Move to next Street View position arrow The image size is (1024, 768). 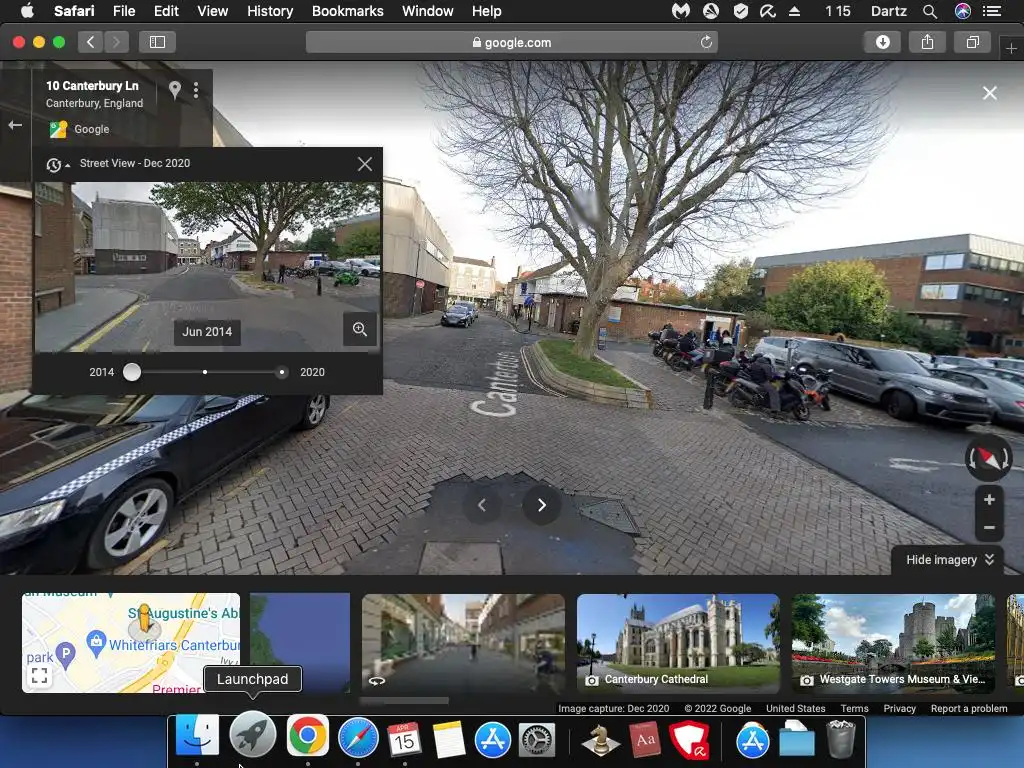pyautogui.click(x=541, y=505)
